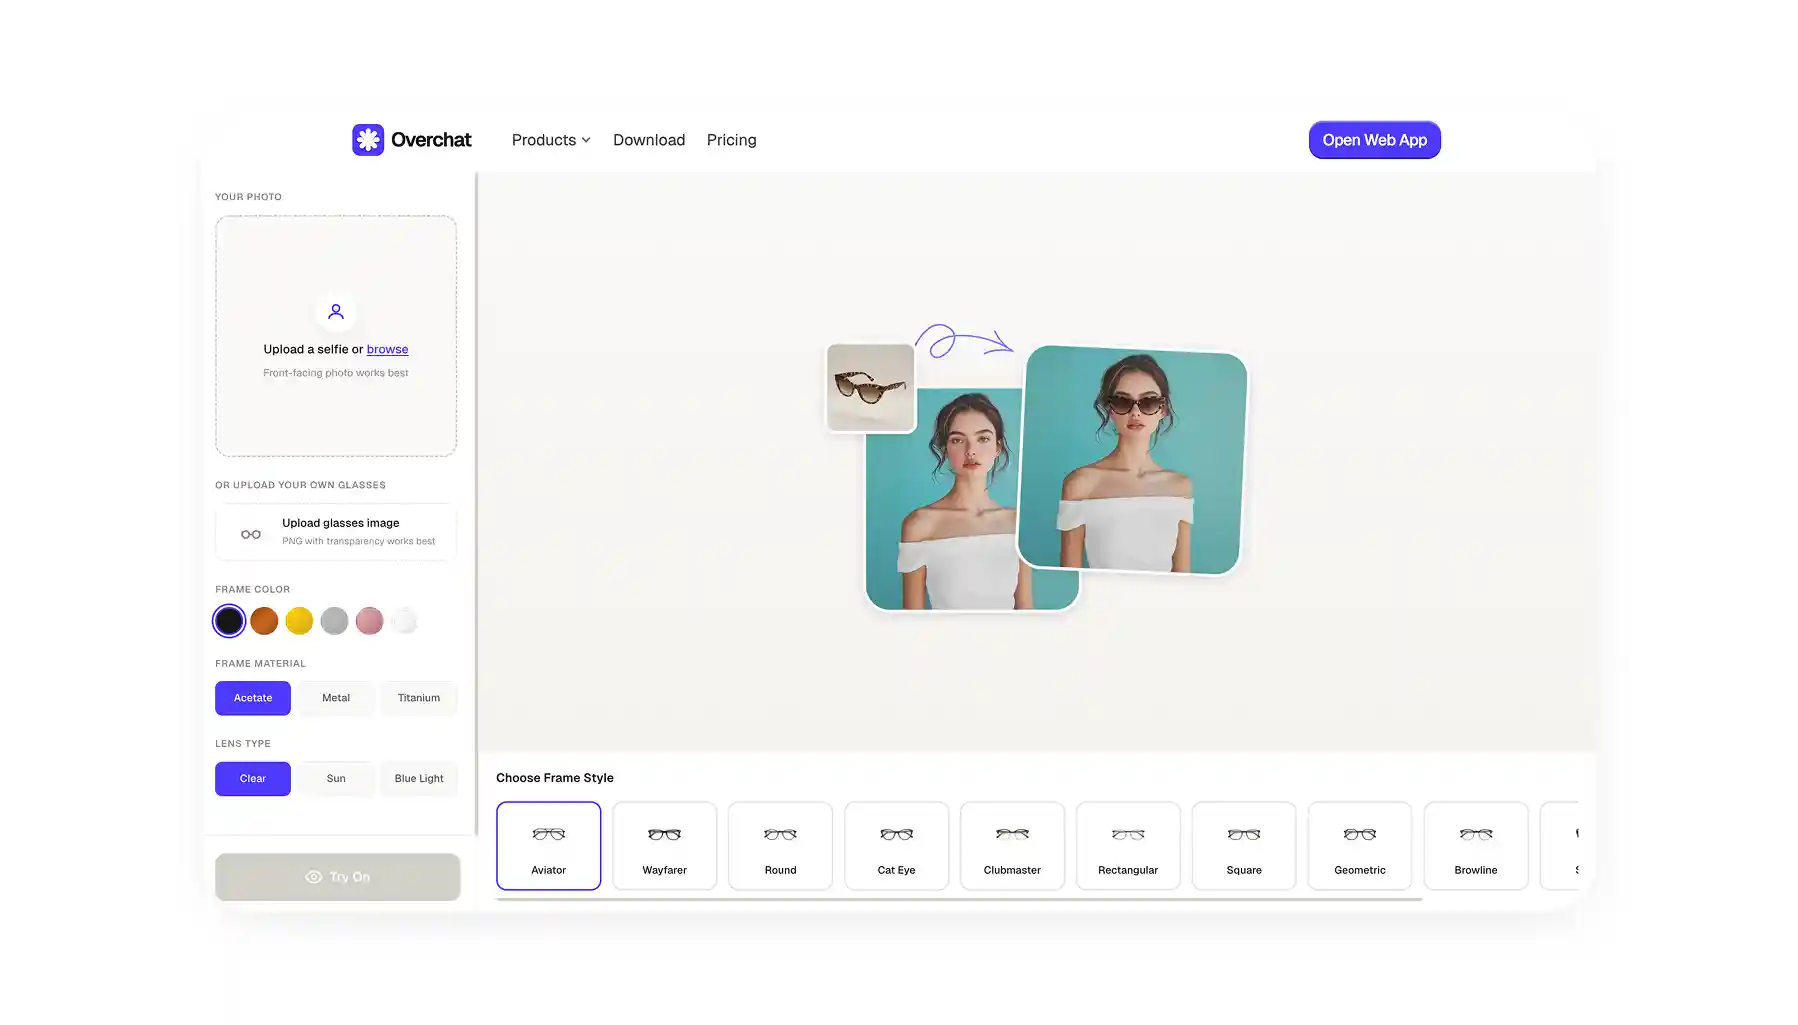Select the Browline frame style

click(x=1475, y=845)
